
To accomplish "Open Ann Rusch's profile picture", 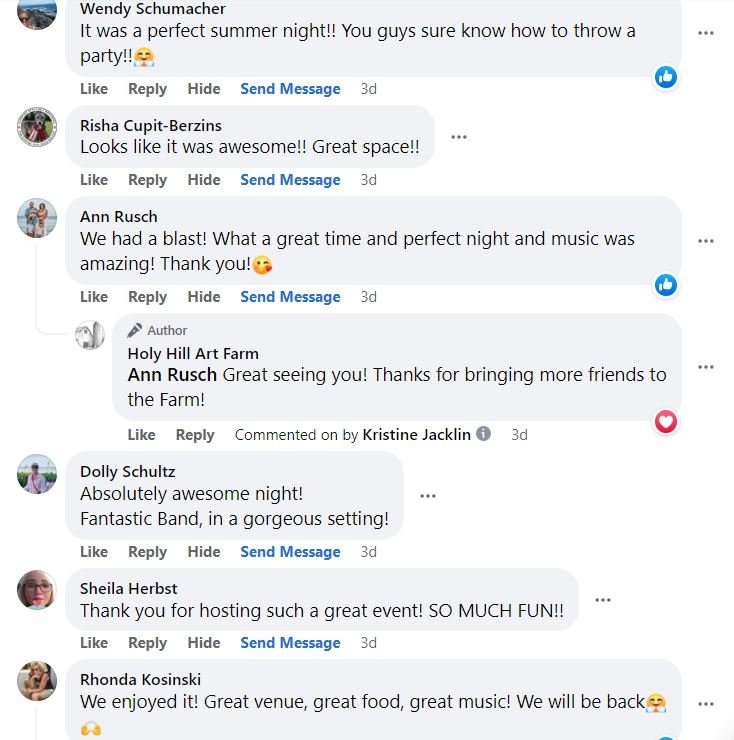I will coord(37,218).
